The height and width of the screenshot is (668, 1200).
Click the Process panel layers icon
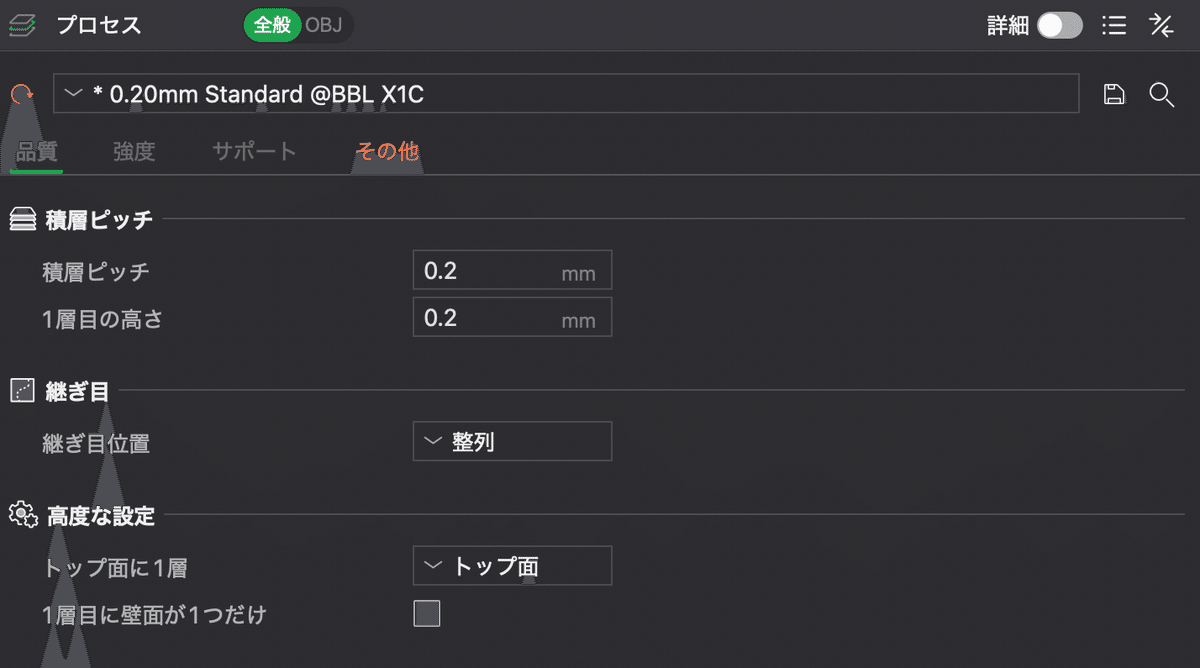pyautogui.click(x=22, y=25)
